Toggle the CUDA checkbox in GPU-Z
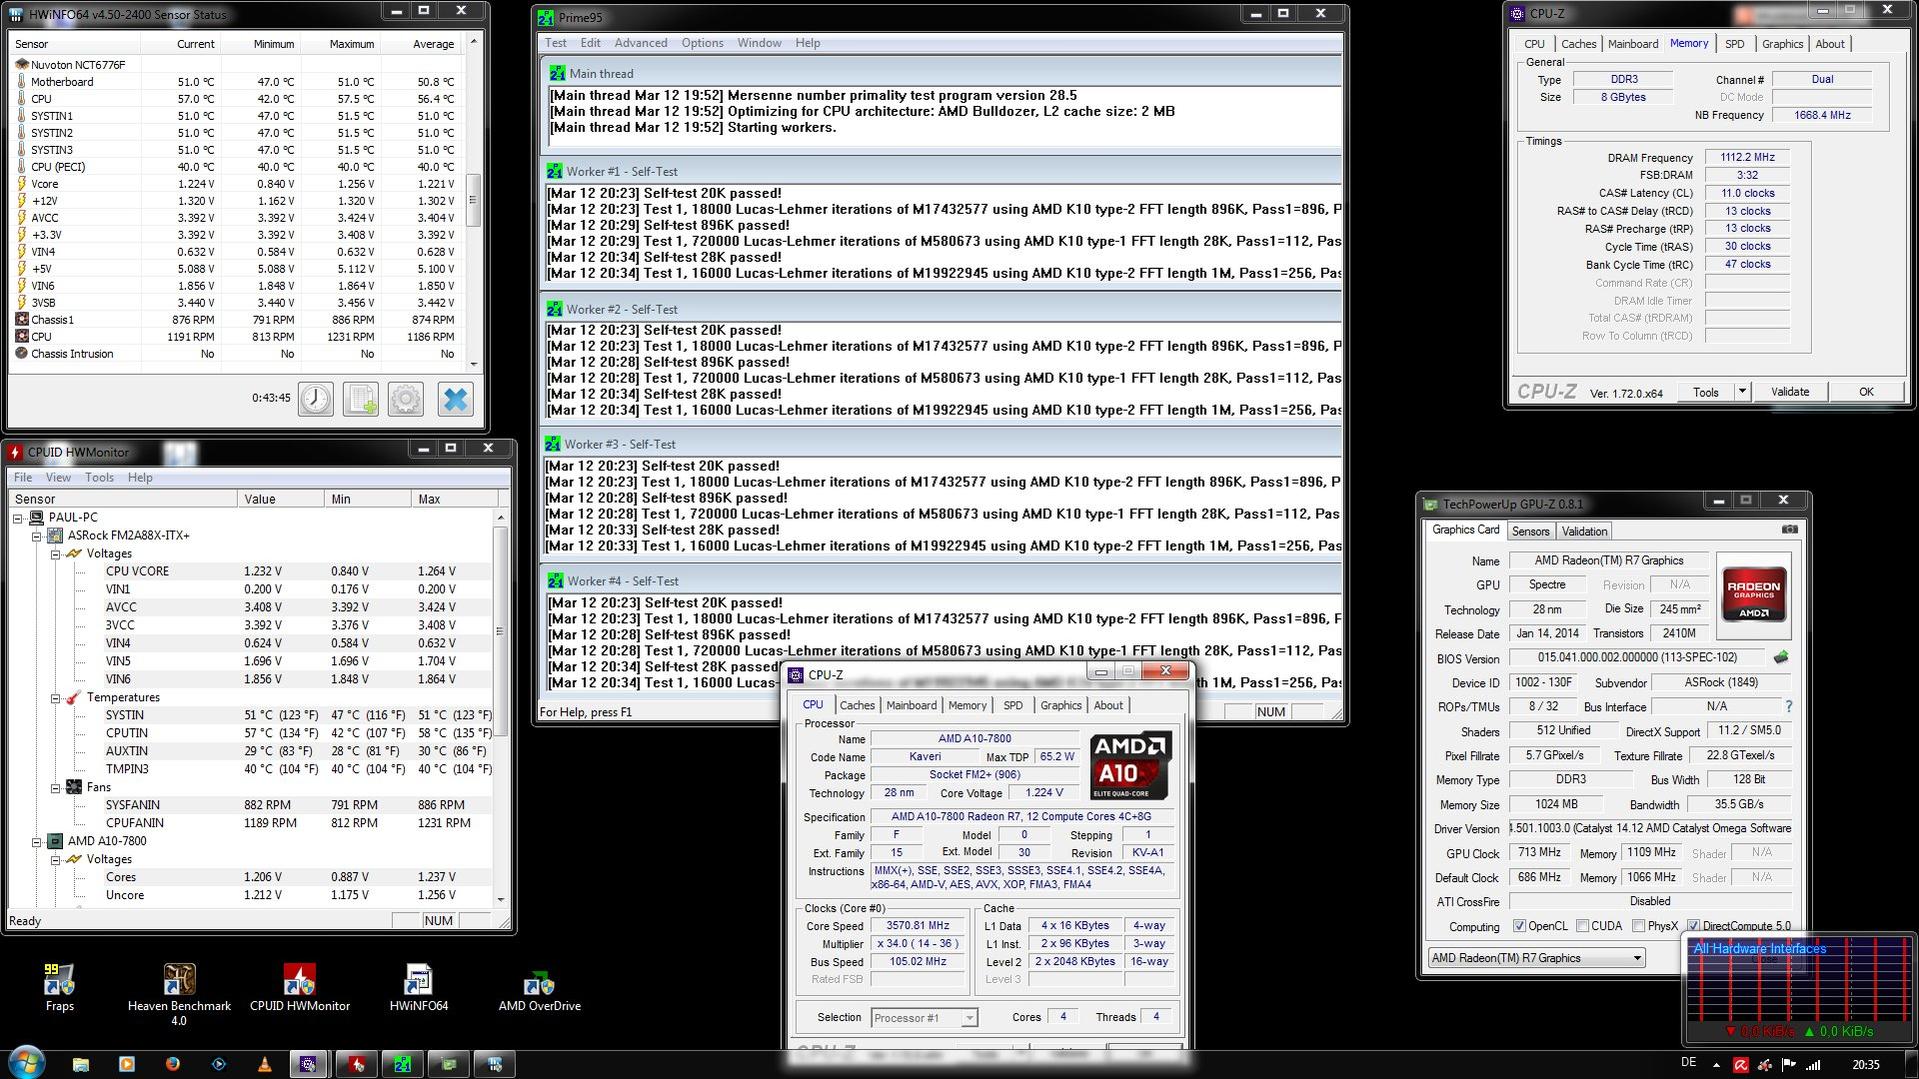Image resolution: width=1919 pixels, height=1079 pixels. (x=1582, y=926)
